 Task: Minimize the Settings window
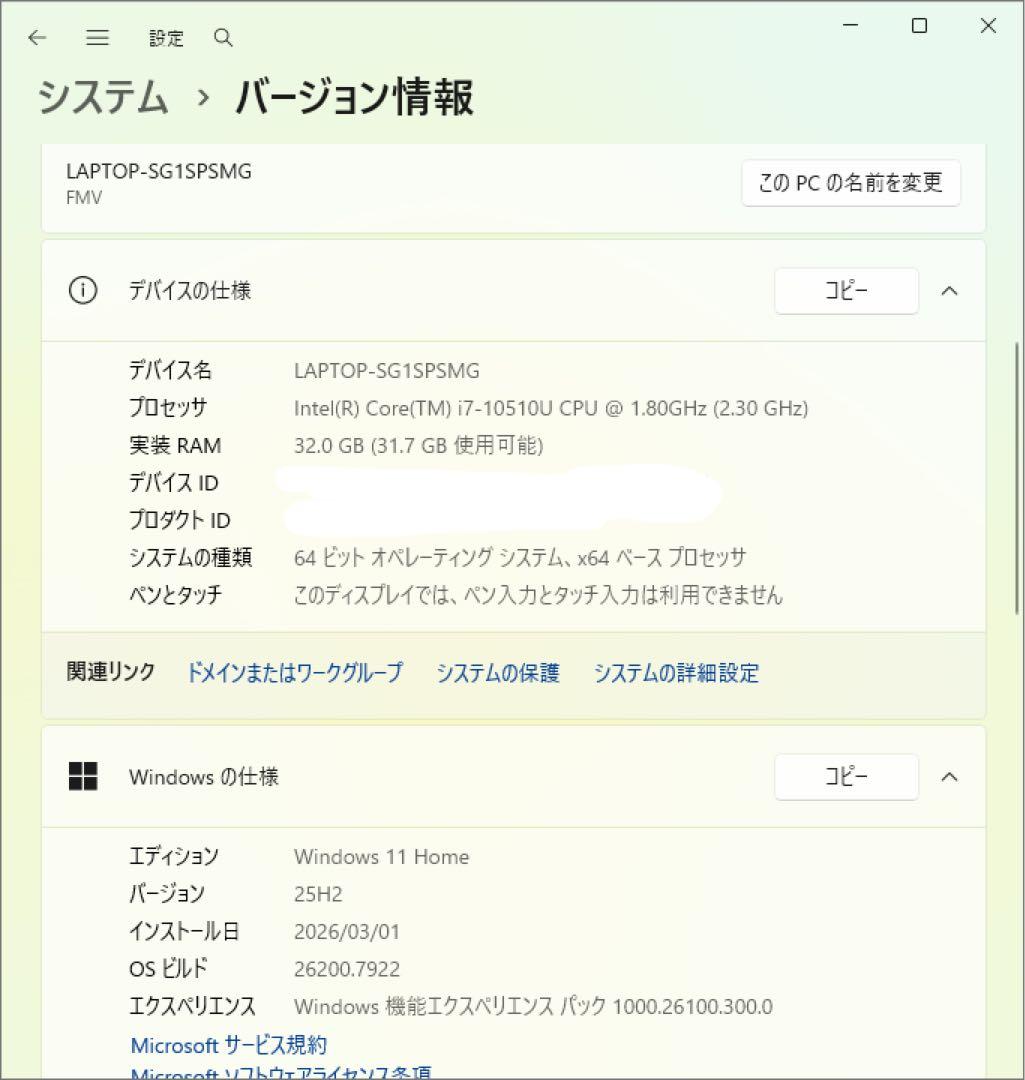point(851,25)
